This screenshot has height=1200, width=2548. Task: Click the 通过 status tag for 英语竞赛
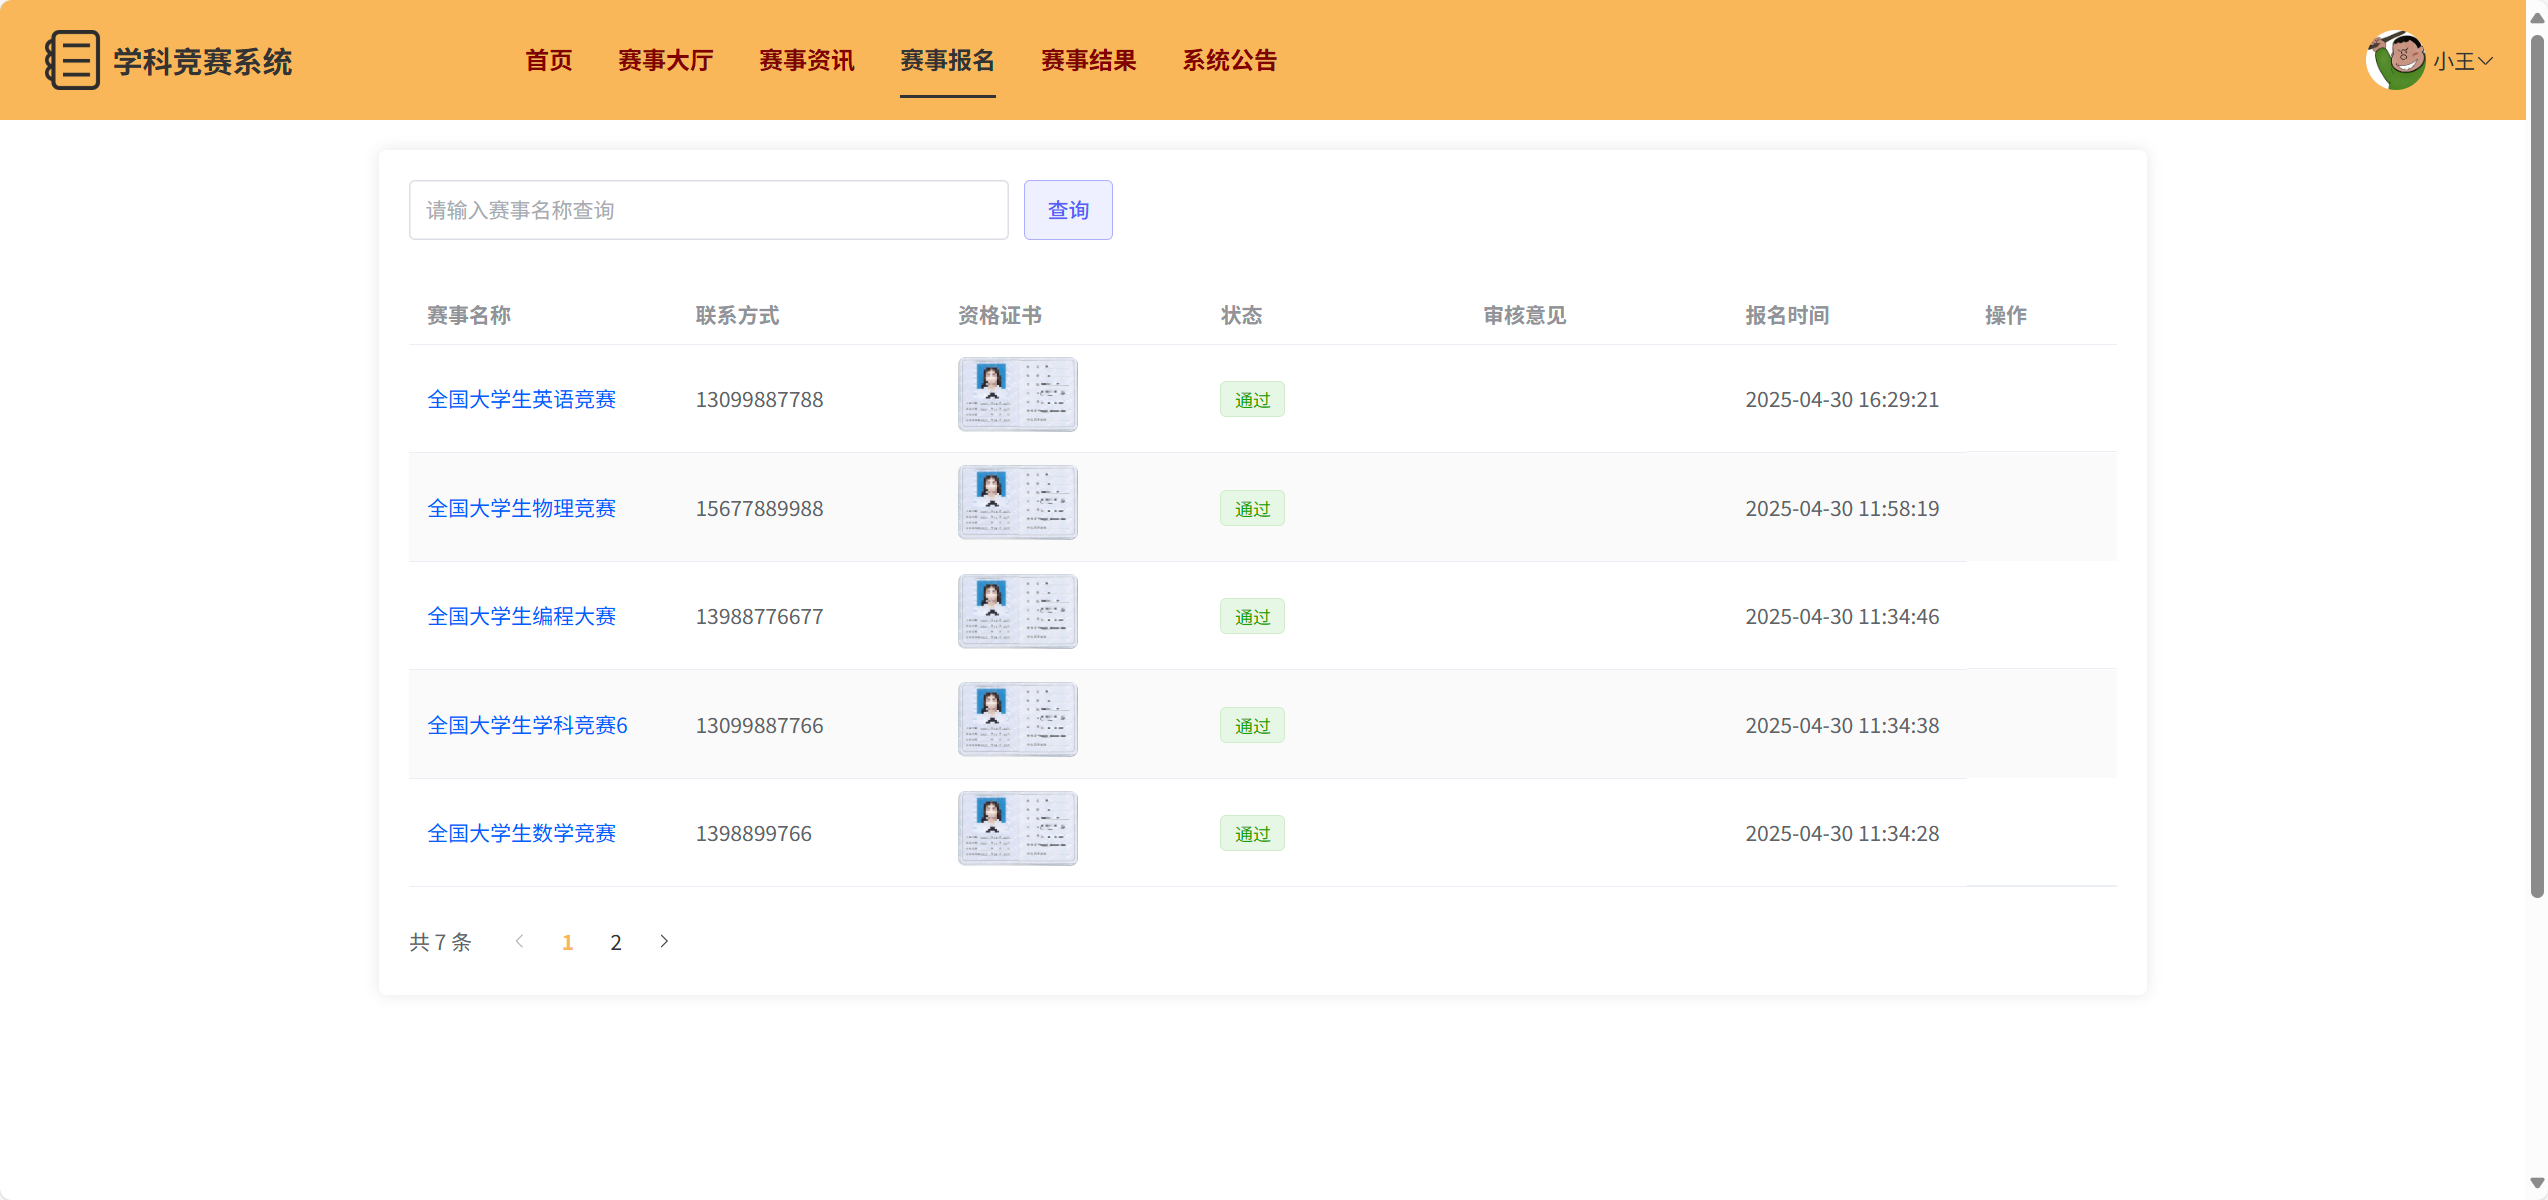pyautogui.click(x=1251, y=399)
